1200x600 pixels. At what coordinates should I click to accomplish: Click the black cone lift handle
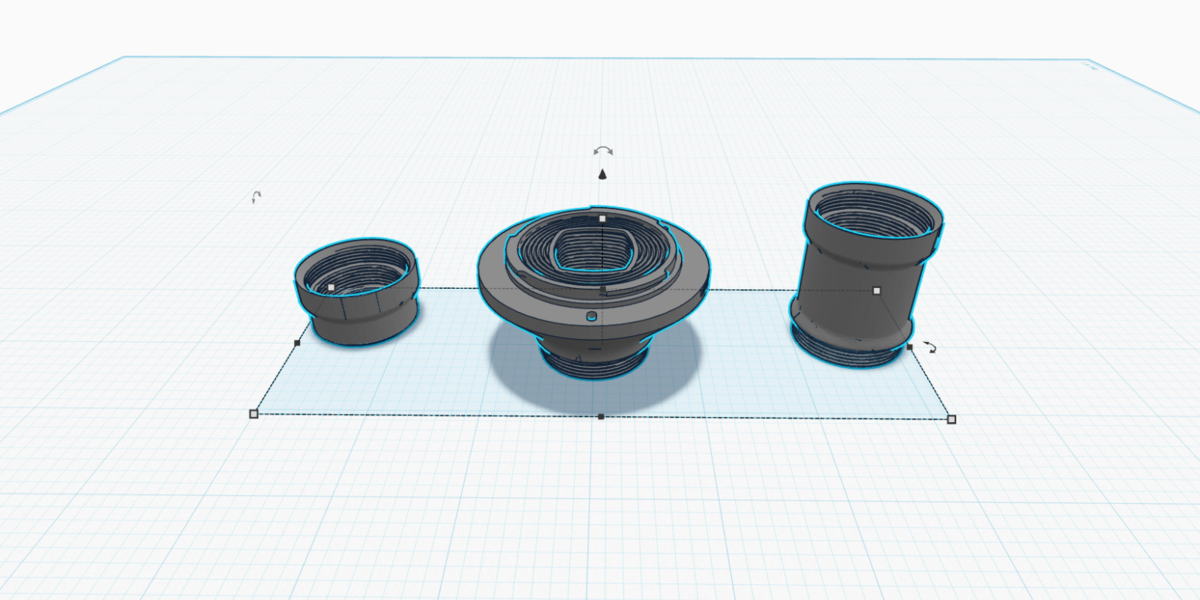point(602,175)
